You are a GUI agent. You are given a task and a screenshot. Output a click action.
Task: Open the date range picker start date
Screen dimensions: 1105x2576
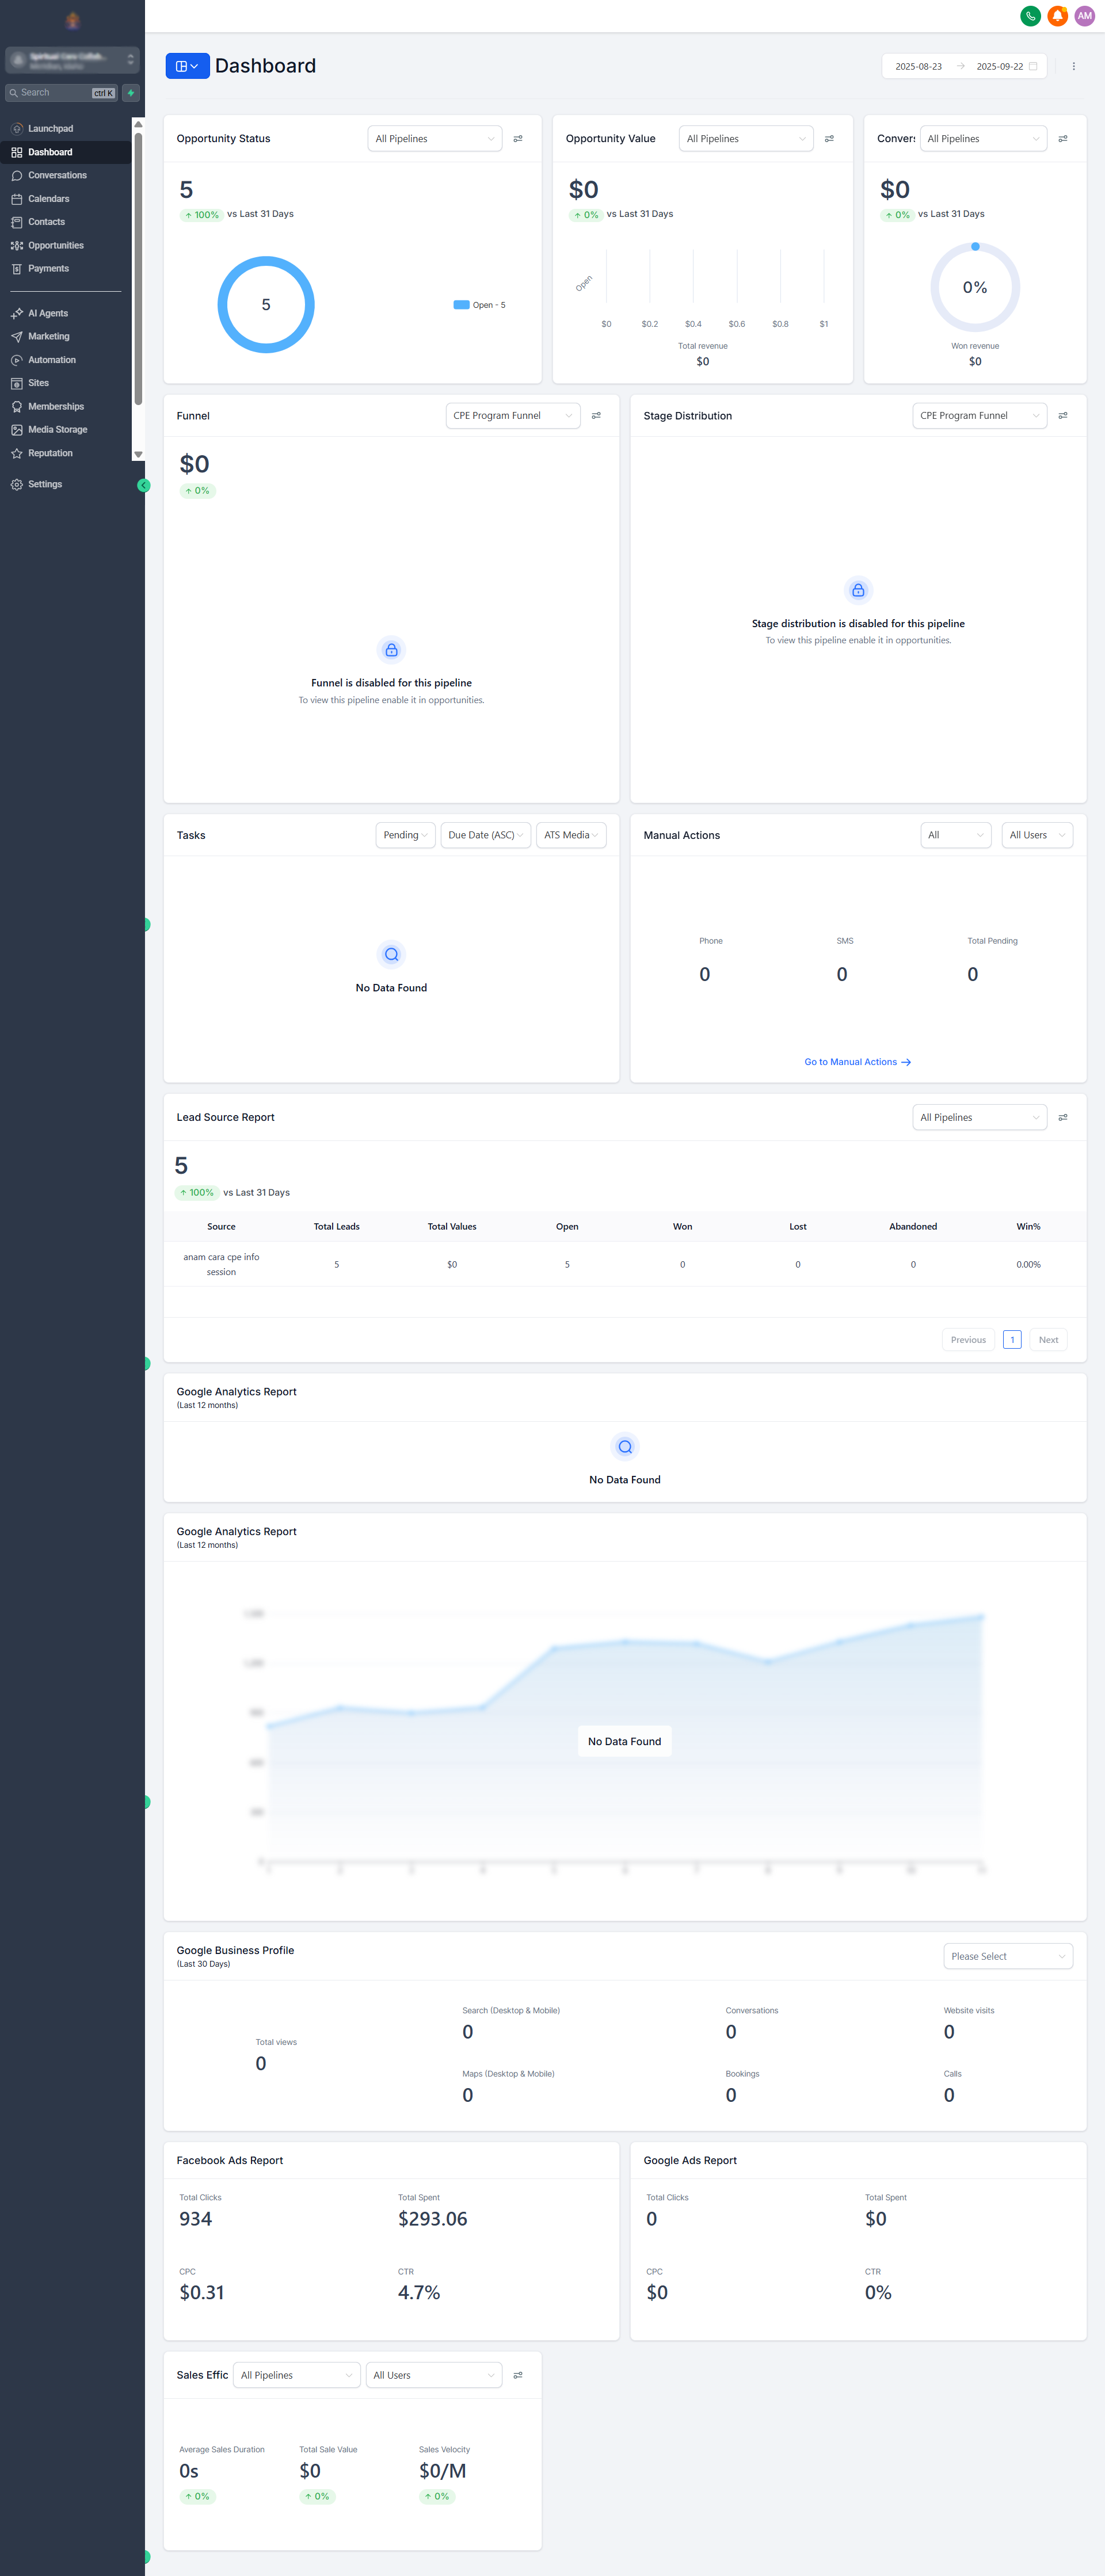[x=918, y=67]
